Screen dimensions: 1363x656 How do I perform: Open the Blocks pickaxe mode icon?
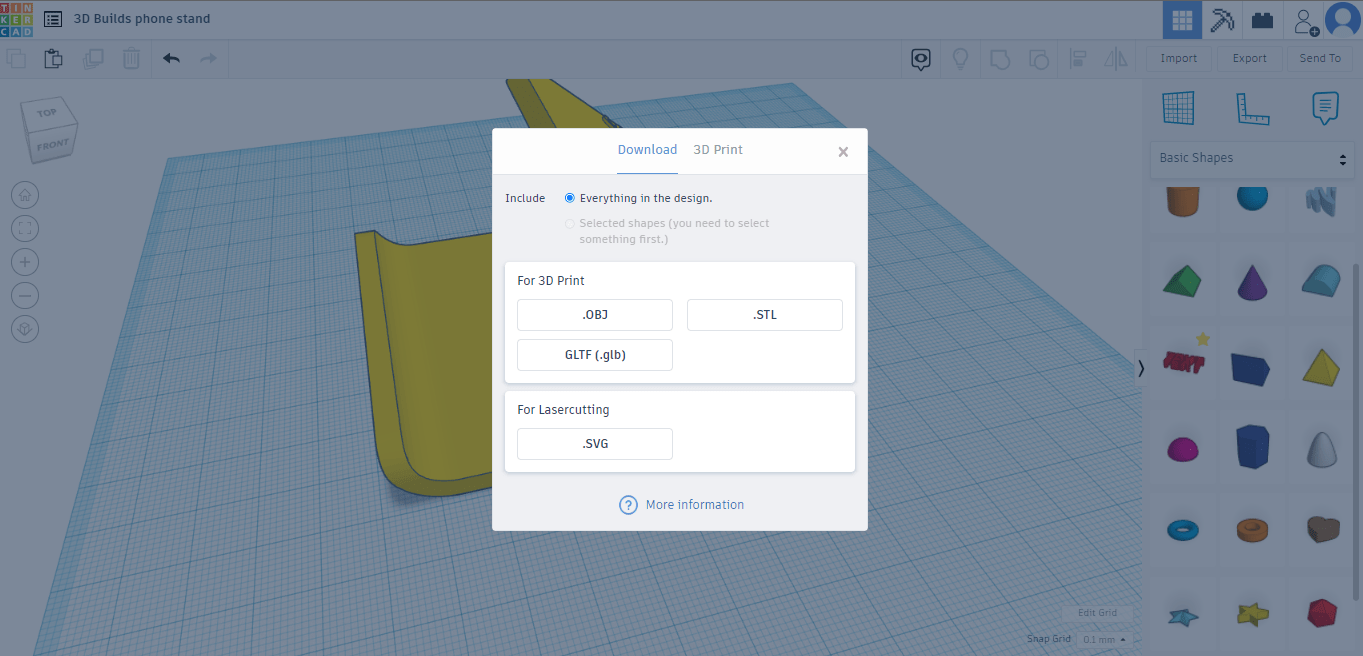[x=1222, y=20]
